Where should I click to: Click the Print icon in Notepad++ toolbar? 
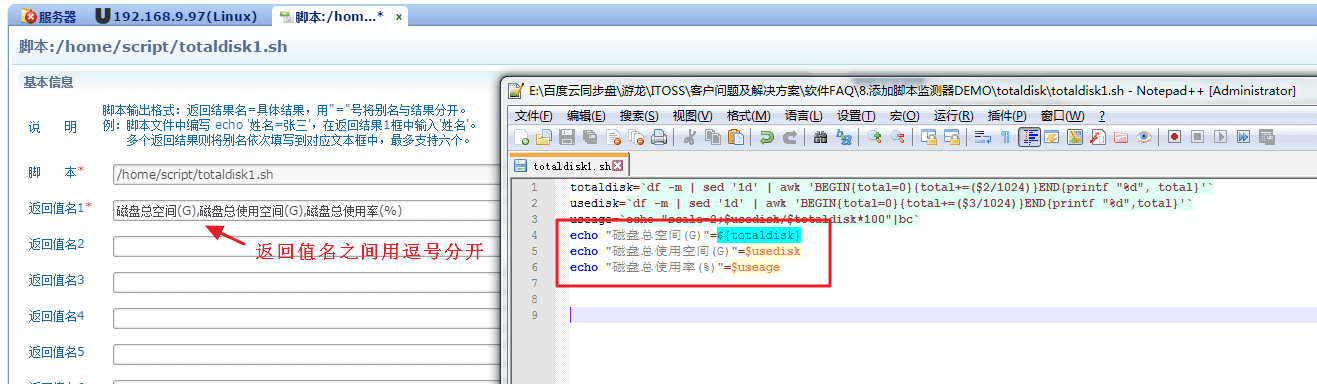pos(658,137)
